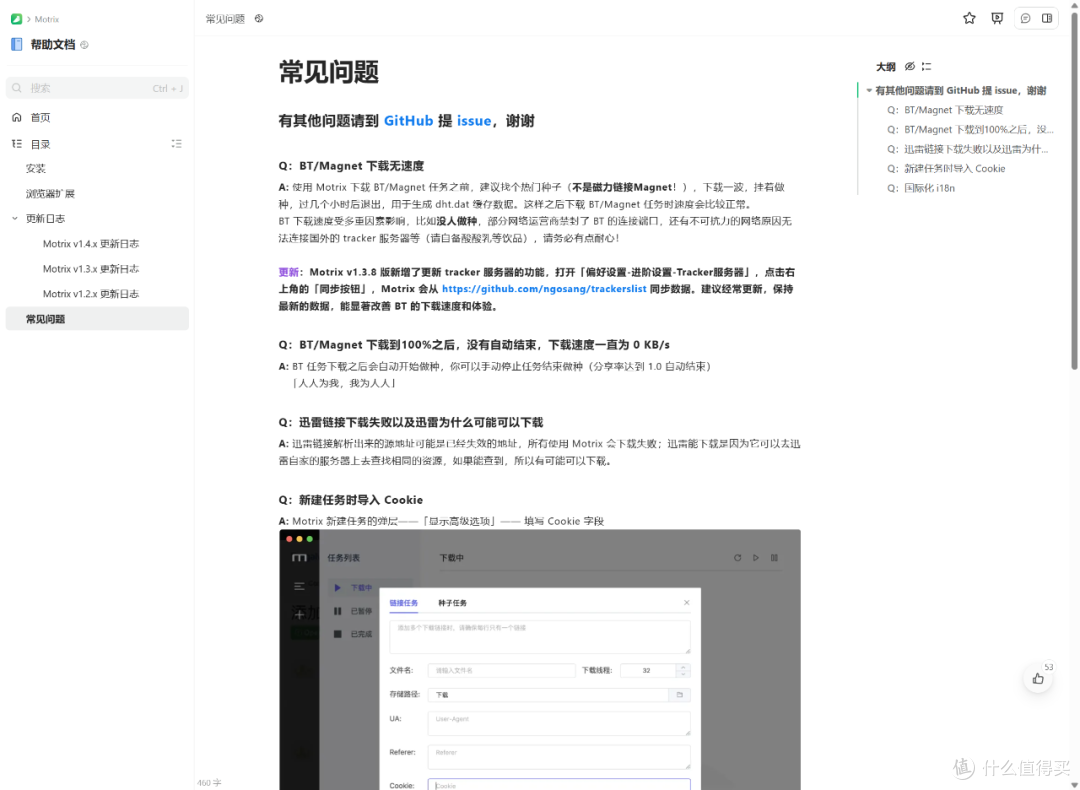Image resolution: width=1080 pixels, height=790 pixels.
Task: Click the pause-all icon in Motrix screenshot
Action: click(x=774, y=558)
